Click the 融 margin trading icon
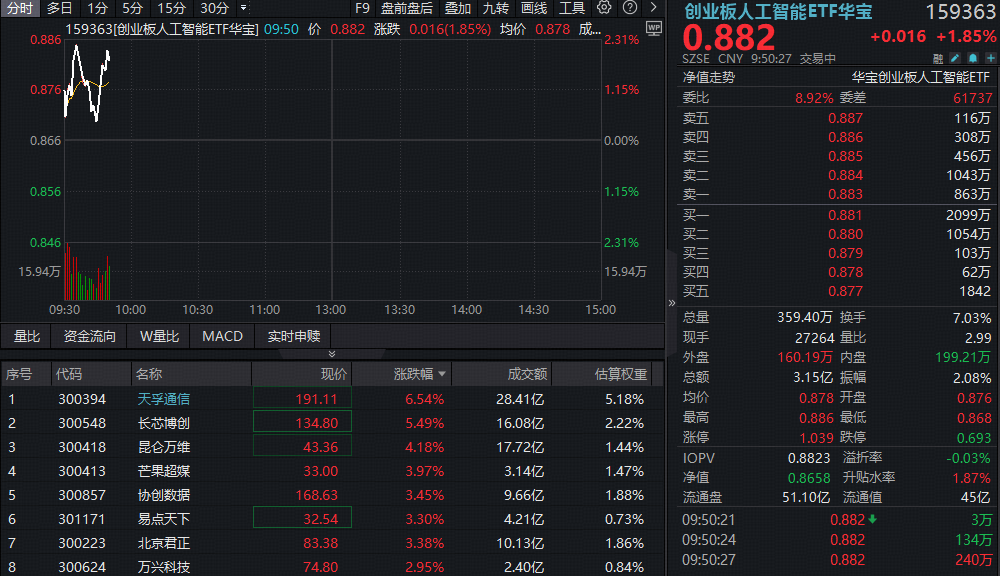This screenshot has height=576, width=1000. [x=938, y=58]
